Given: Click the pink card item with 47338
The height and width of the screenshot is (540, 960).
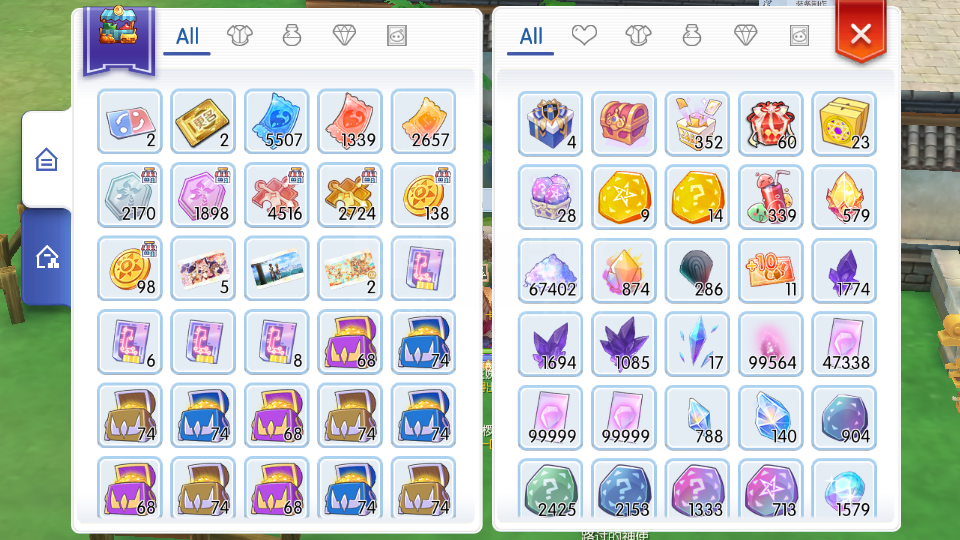Looking at the screenshot, I should click(x=844, y=344).
